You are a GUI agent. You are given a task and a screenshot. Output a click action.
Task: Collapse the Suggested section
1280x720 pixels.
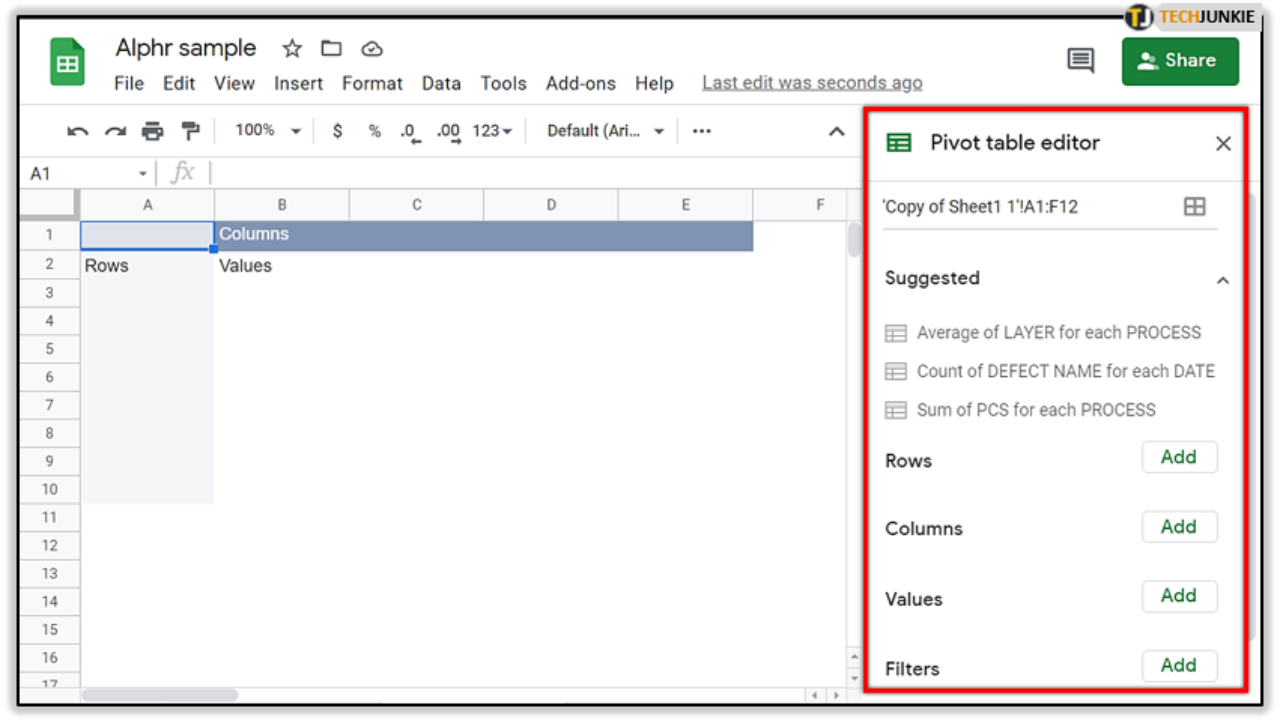tap(1222, 280)
